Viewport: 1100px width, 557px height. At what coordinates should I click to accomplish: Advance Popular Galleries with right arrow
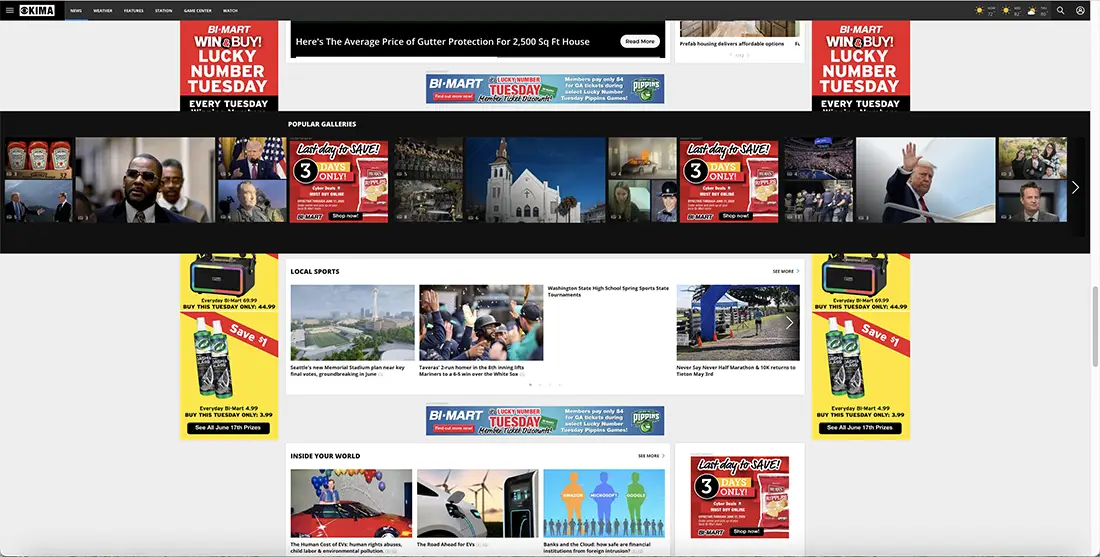pyautogui.click(x=1075, y=187)
